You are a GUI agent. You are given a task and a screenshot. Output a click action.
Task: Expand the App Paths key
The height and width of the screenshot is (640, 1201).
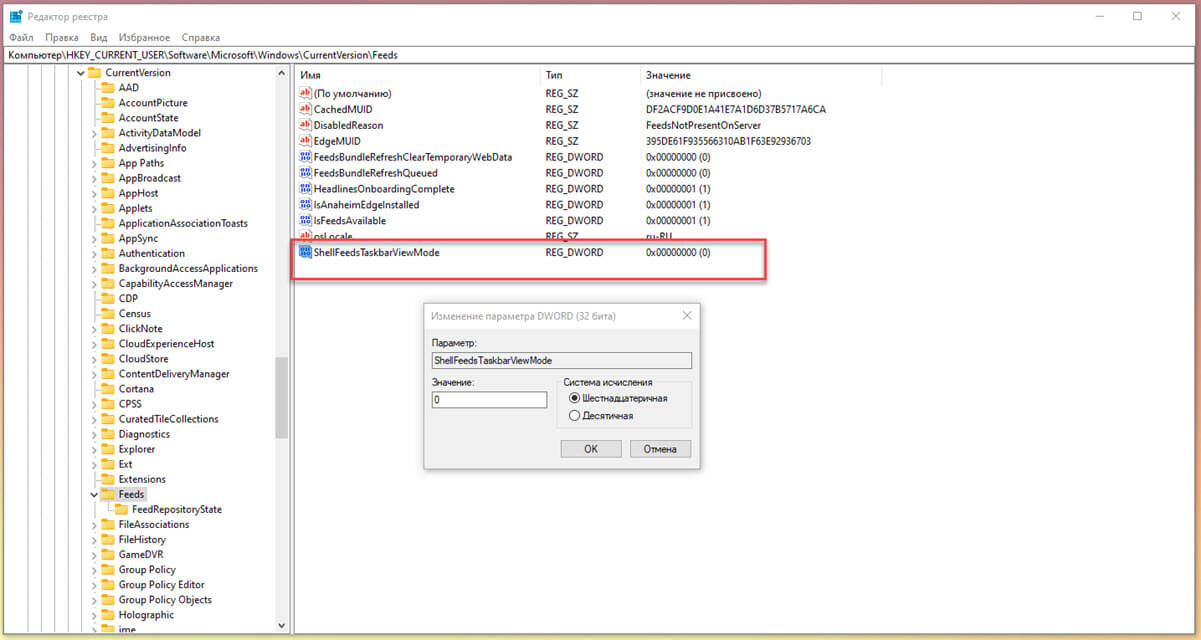[x=94, y=163]
